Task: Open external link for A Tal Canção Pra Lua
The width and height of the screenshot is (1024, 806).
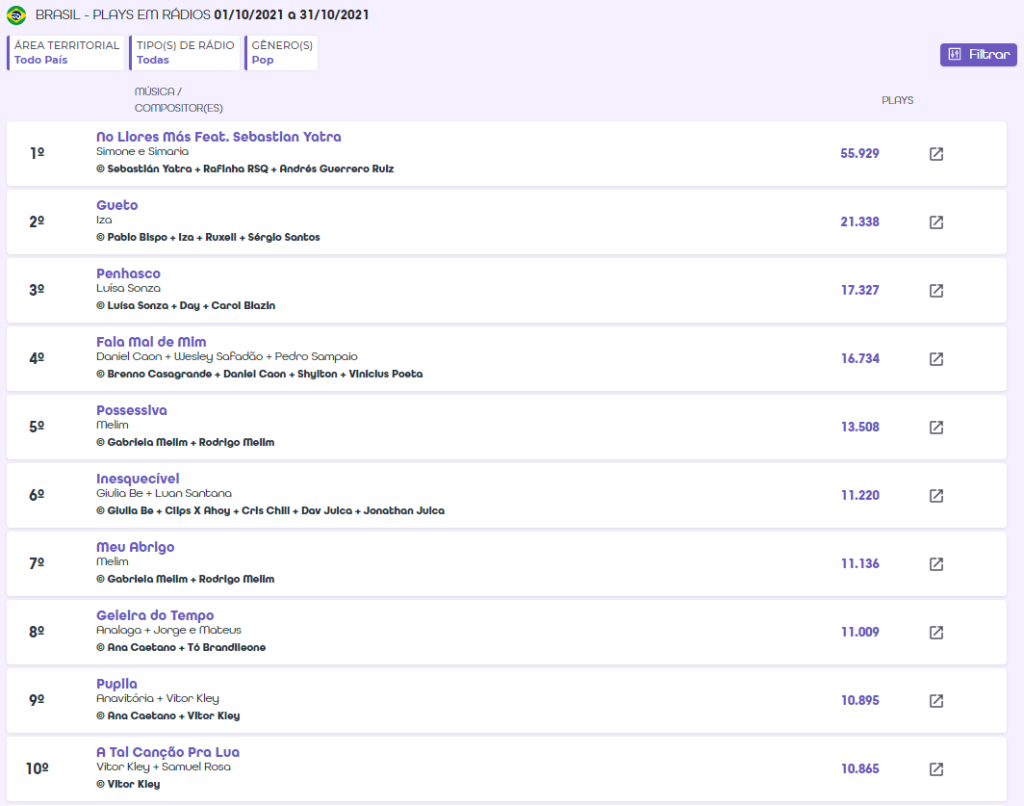Action: [x=936, y=769]
